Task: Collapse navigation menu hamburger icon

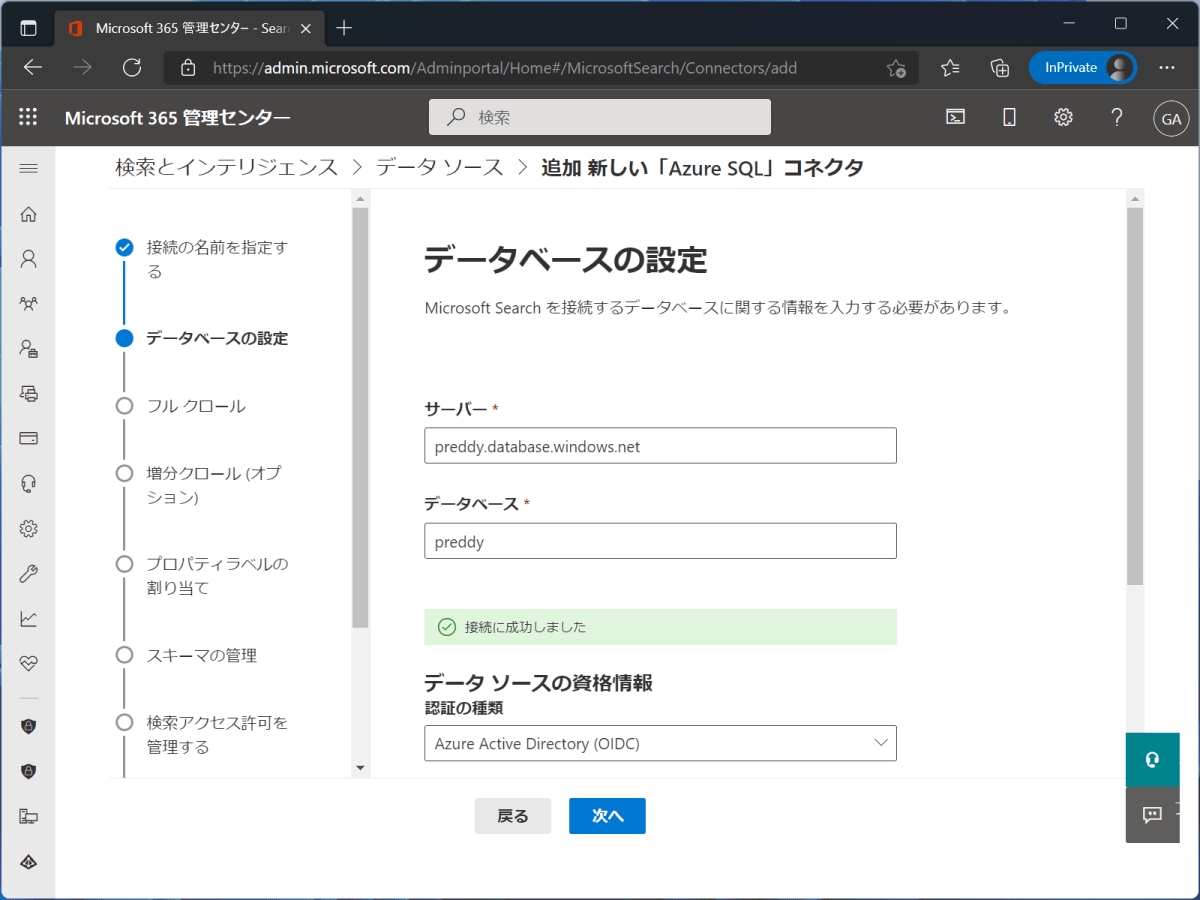Action: [x=28, y=168]
